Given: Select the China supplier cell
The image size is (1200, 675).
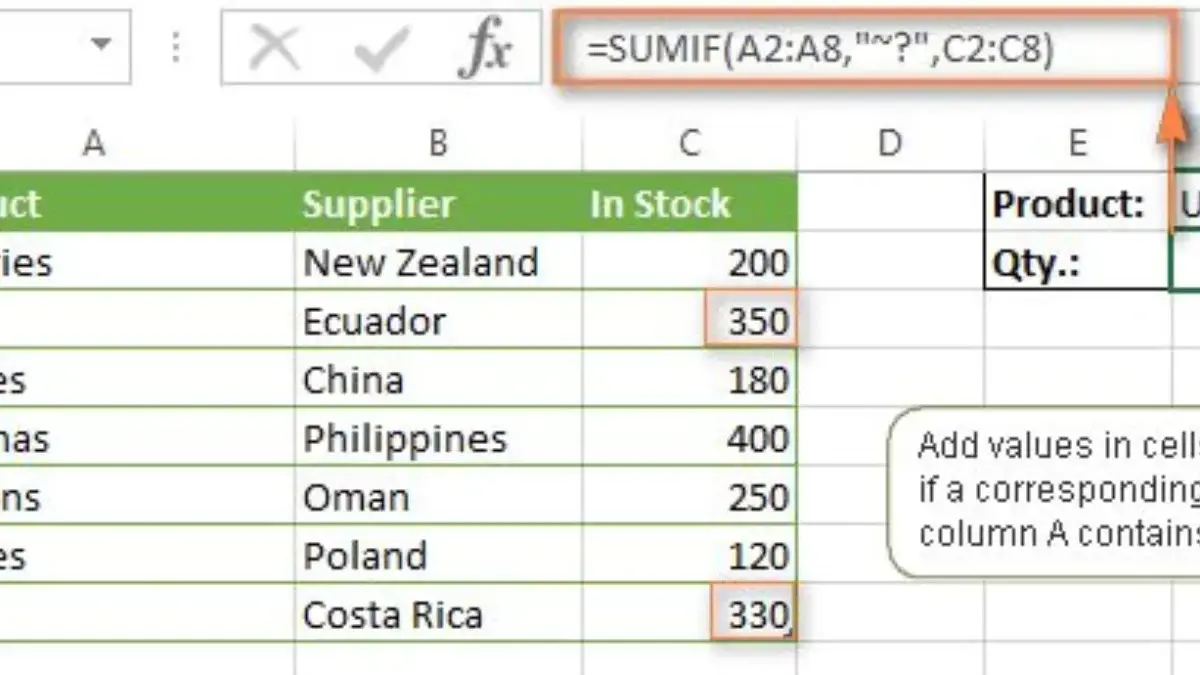Looking at the screenshot, I should pos(438,379).
